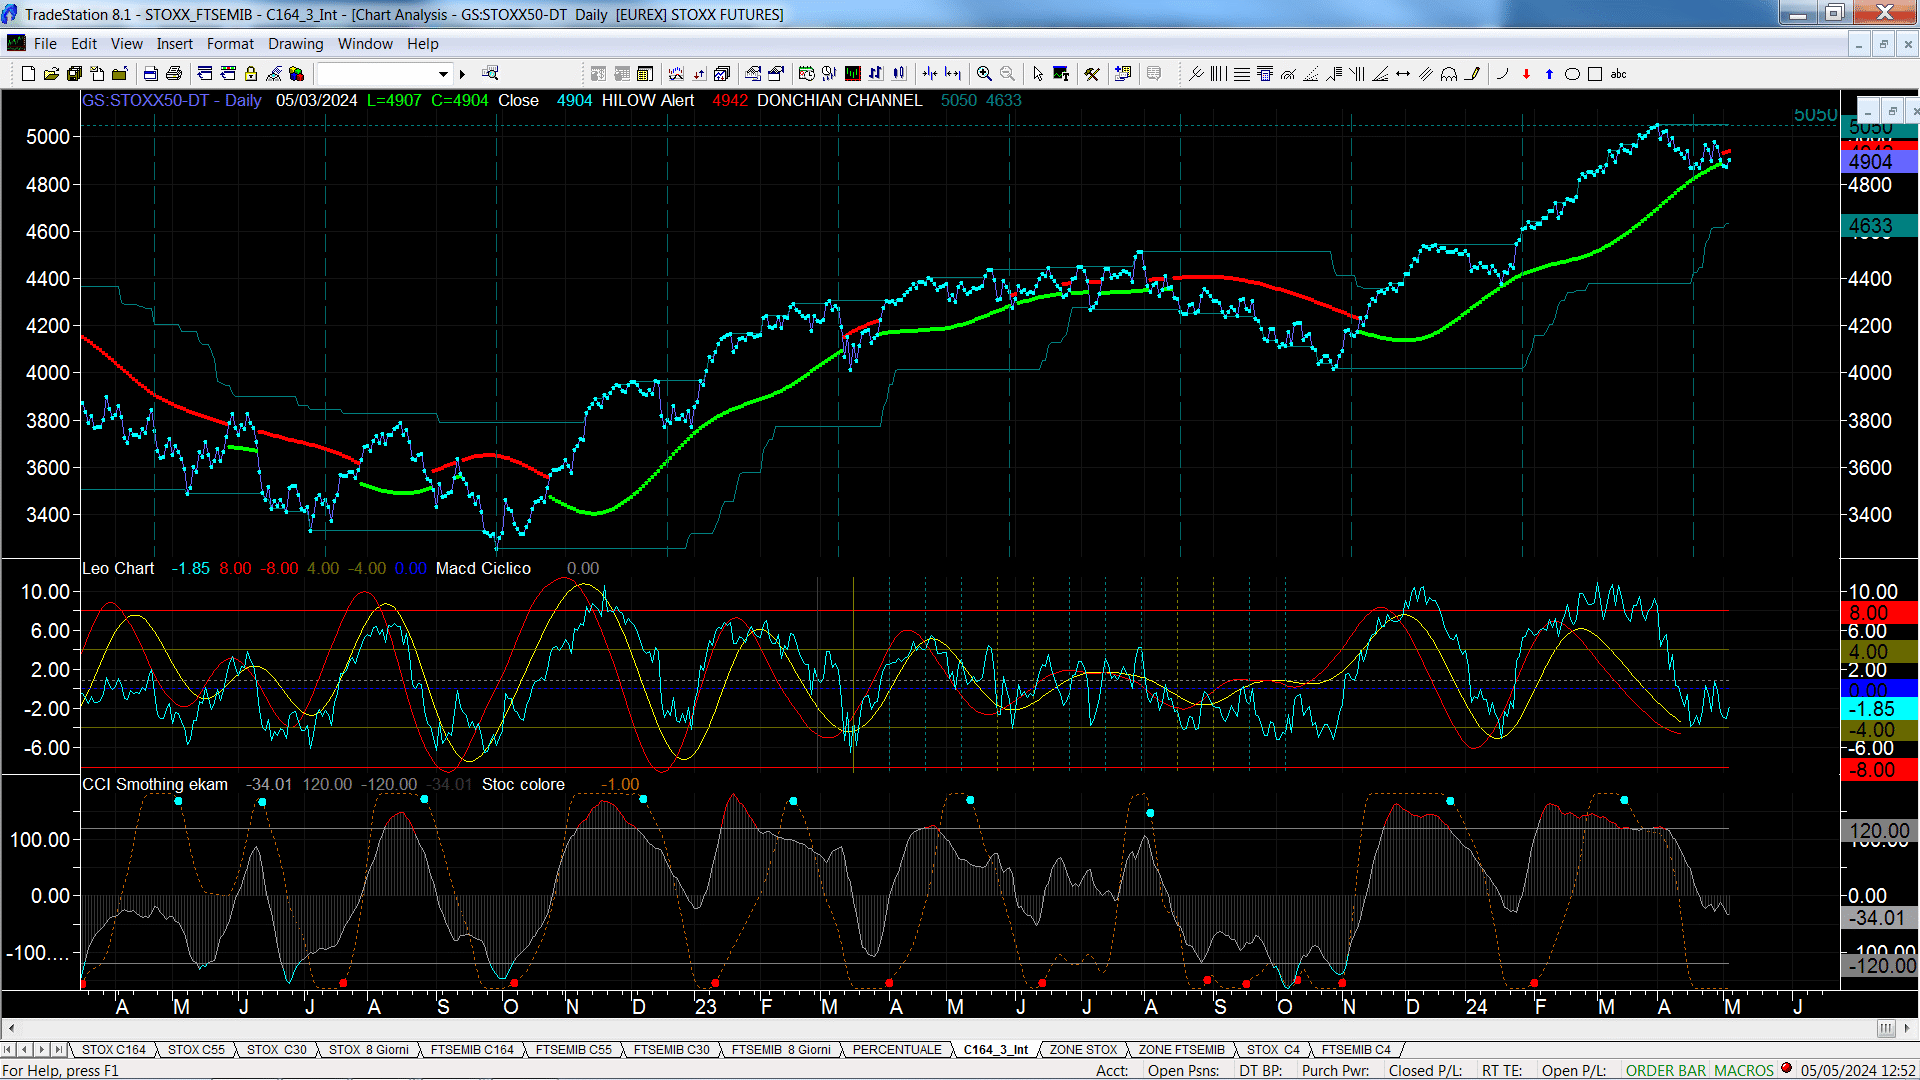This screenshot has width=1920, height=1080.
Task: Click the CCI Smothing ekam indicator label
Action: pyautogui.click(x=155, y=784)
